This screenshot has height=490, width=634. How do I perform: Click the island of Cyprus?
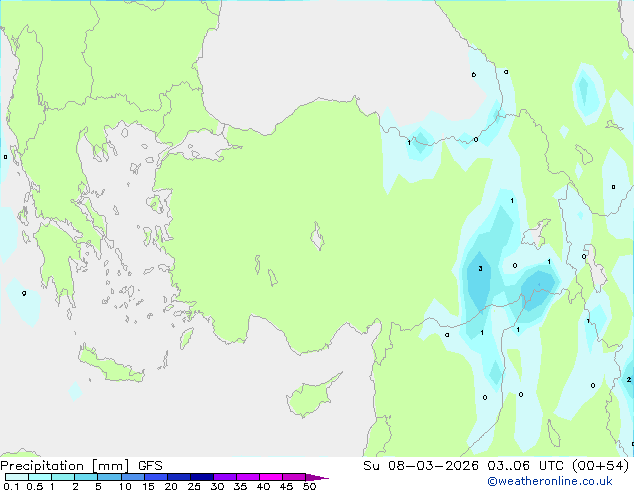[313, 395]
